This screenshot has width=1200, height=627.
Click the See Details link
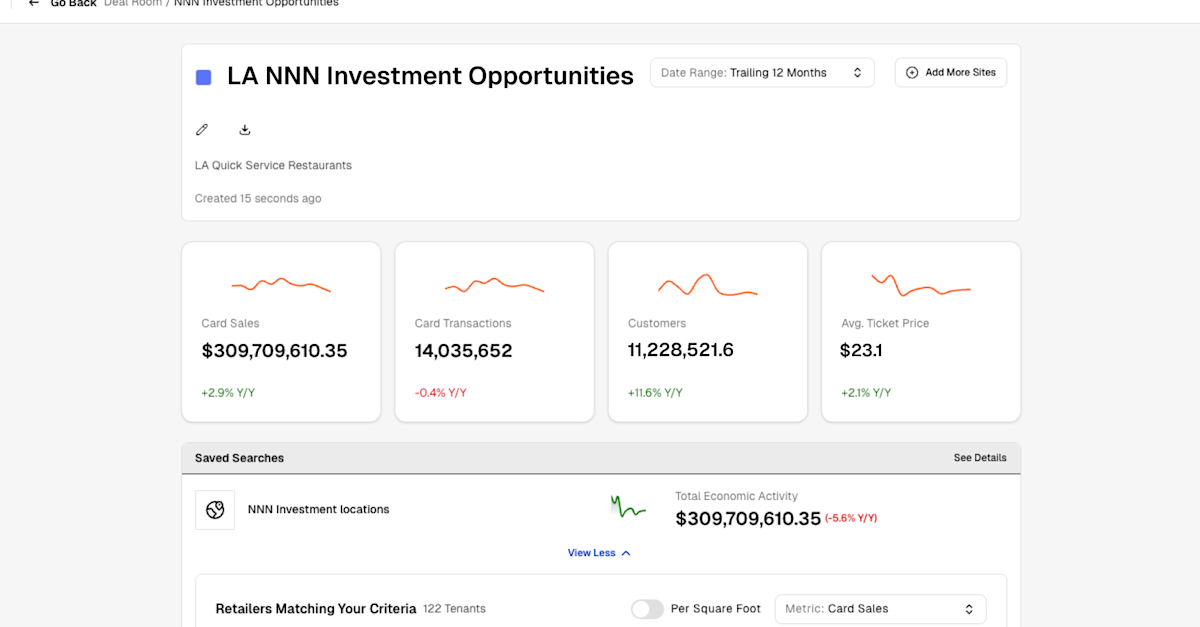click(980, 458)
